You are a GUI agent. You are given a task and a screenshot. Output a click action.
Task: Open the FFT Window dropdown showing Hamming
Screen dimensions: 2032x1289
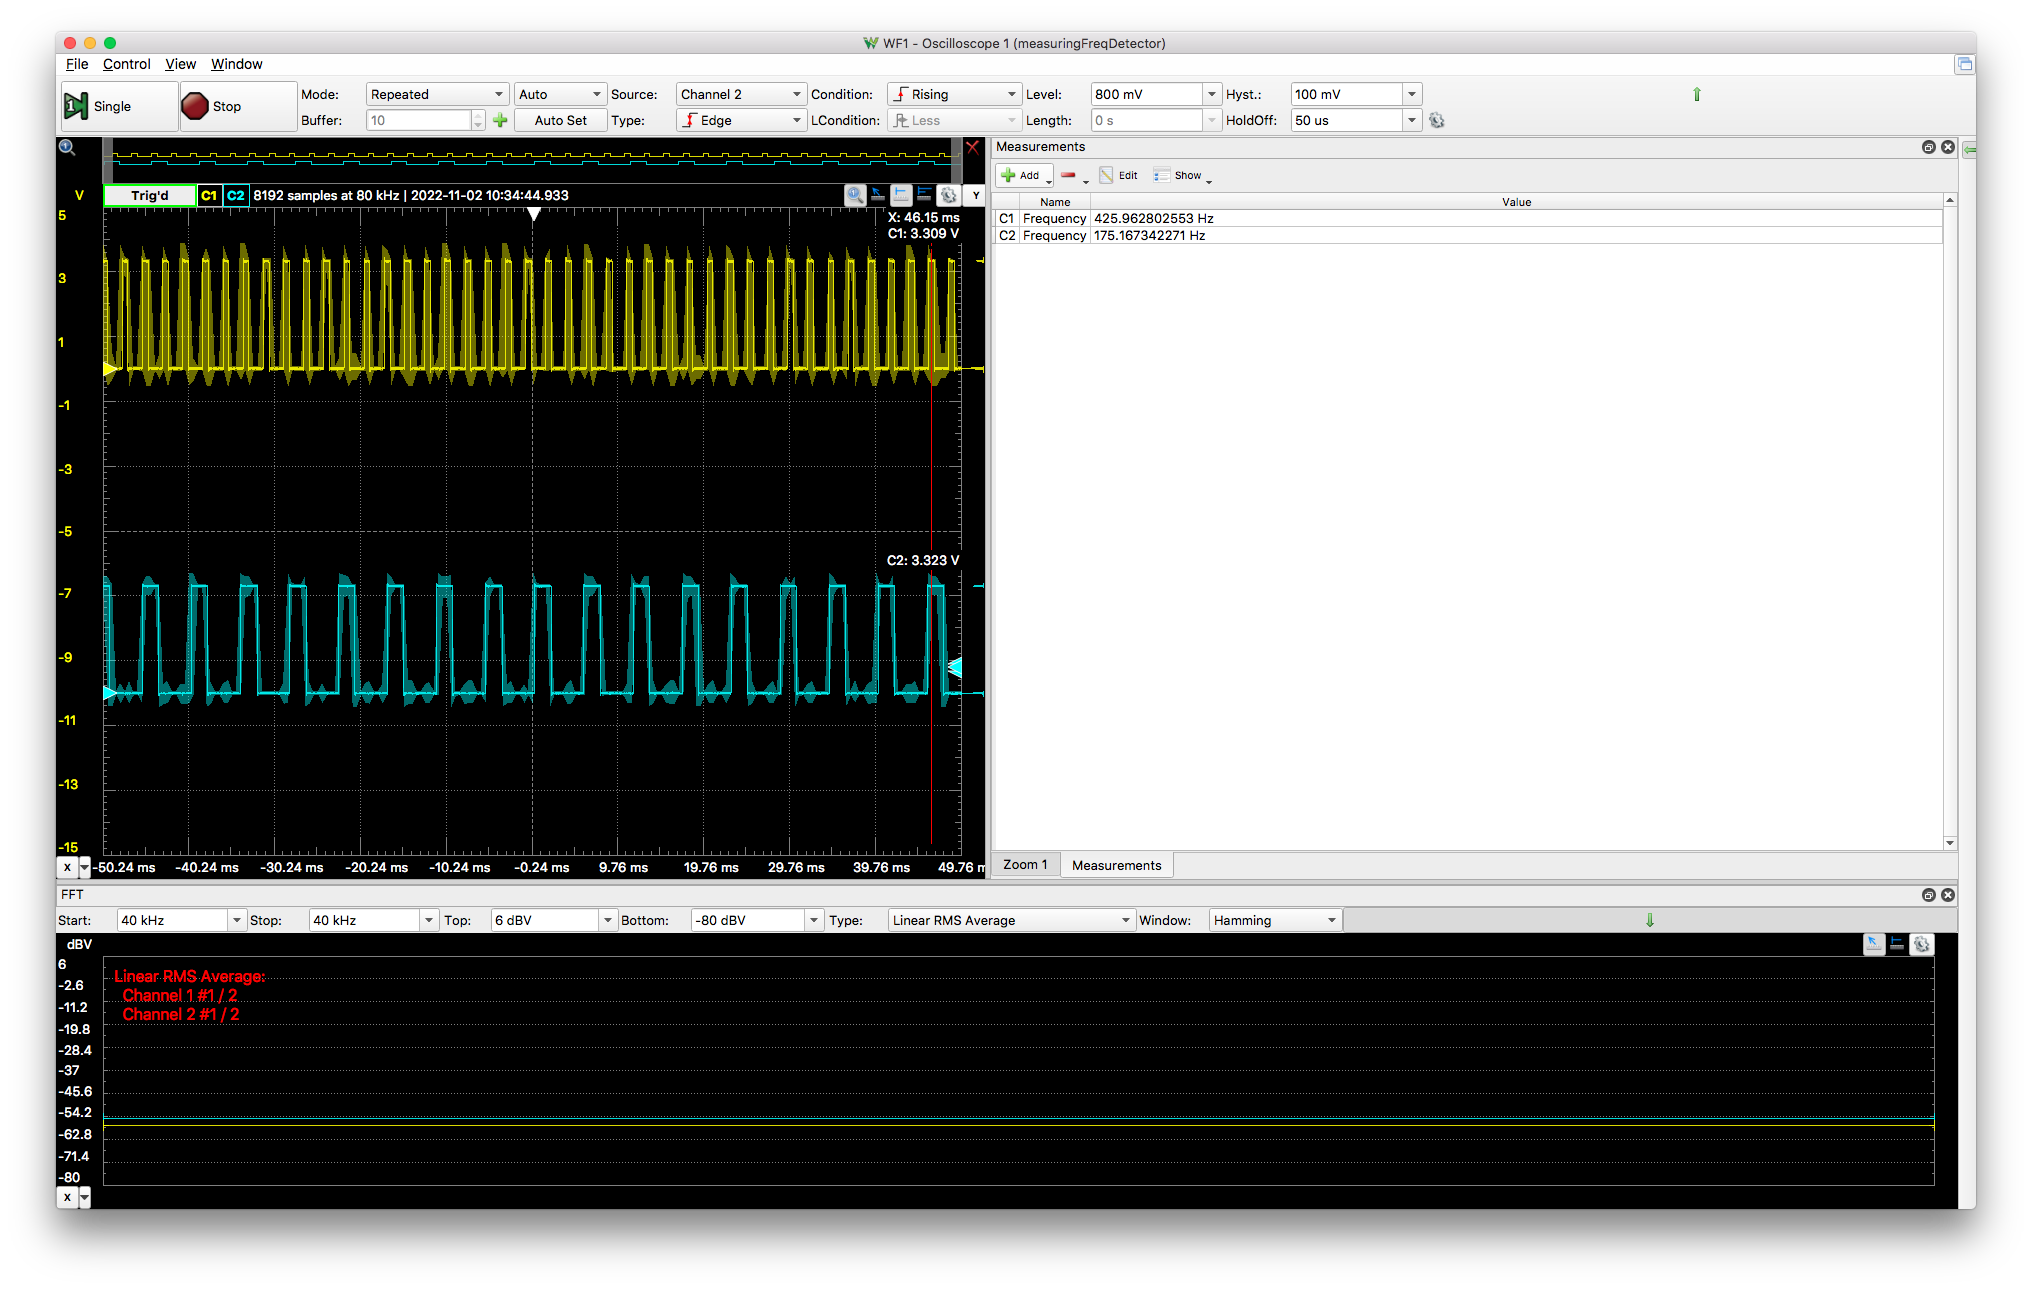1275,920
